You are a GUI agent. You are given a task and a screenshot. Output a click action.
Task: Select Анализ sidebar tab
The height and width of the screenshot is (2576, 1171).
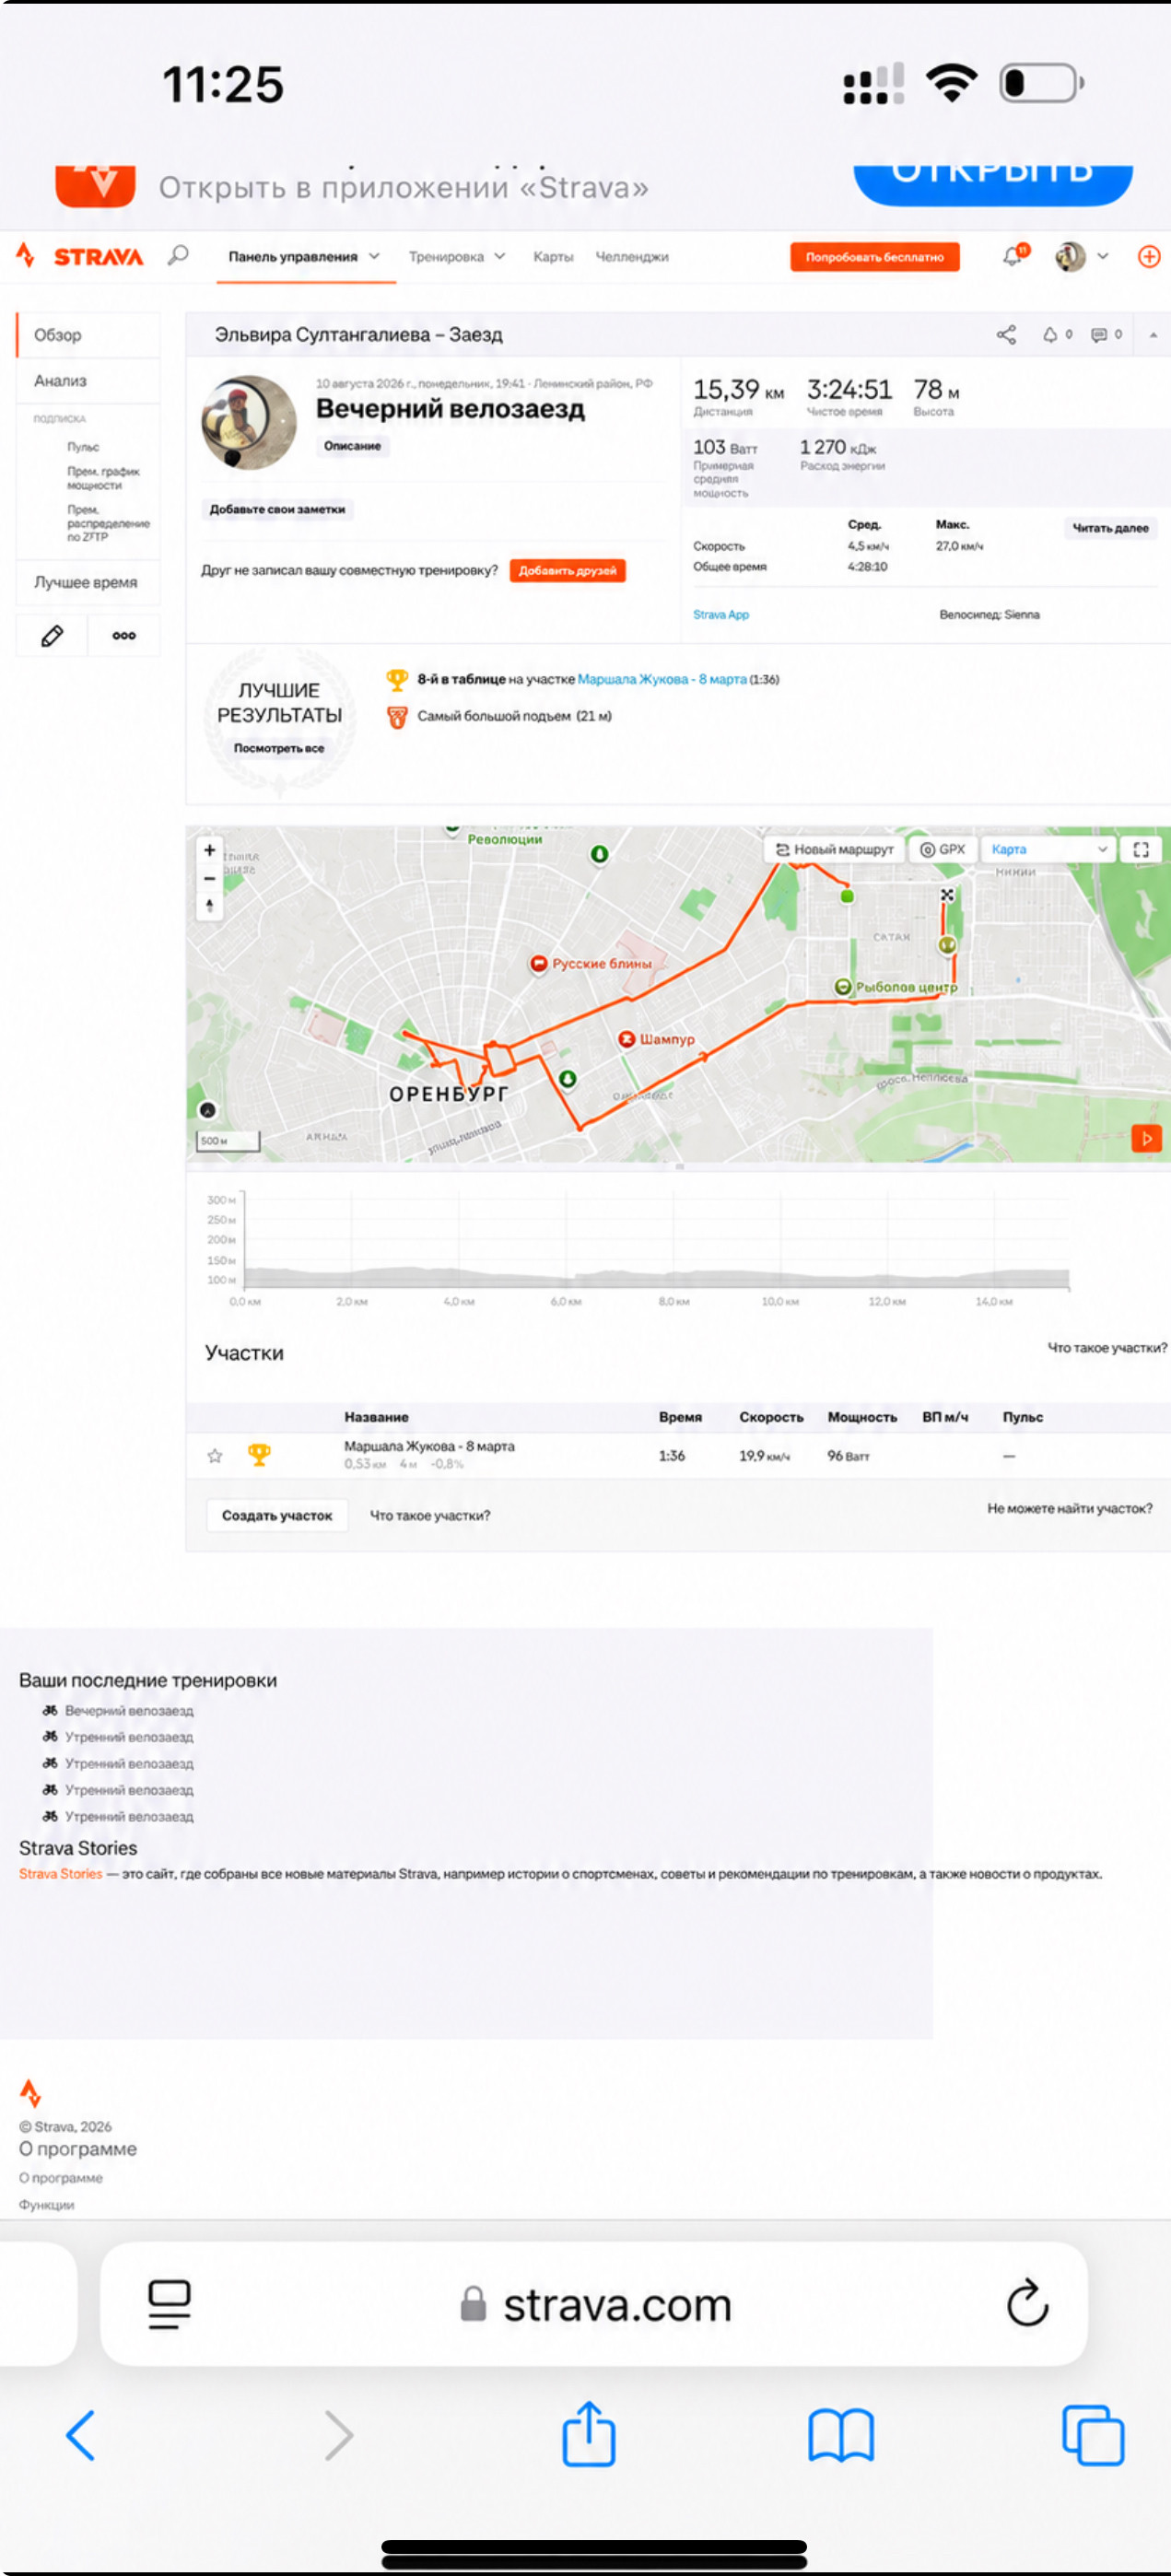[x=88, y=381]
